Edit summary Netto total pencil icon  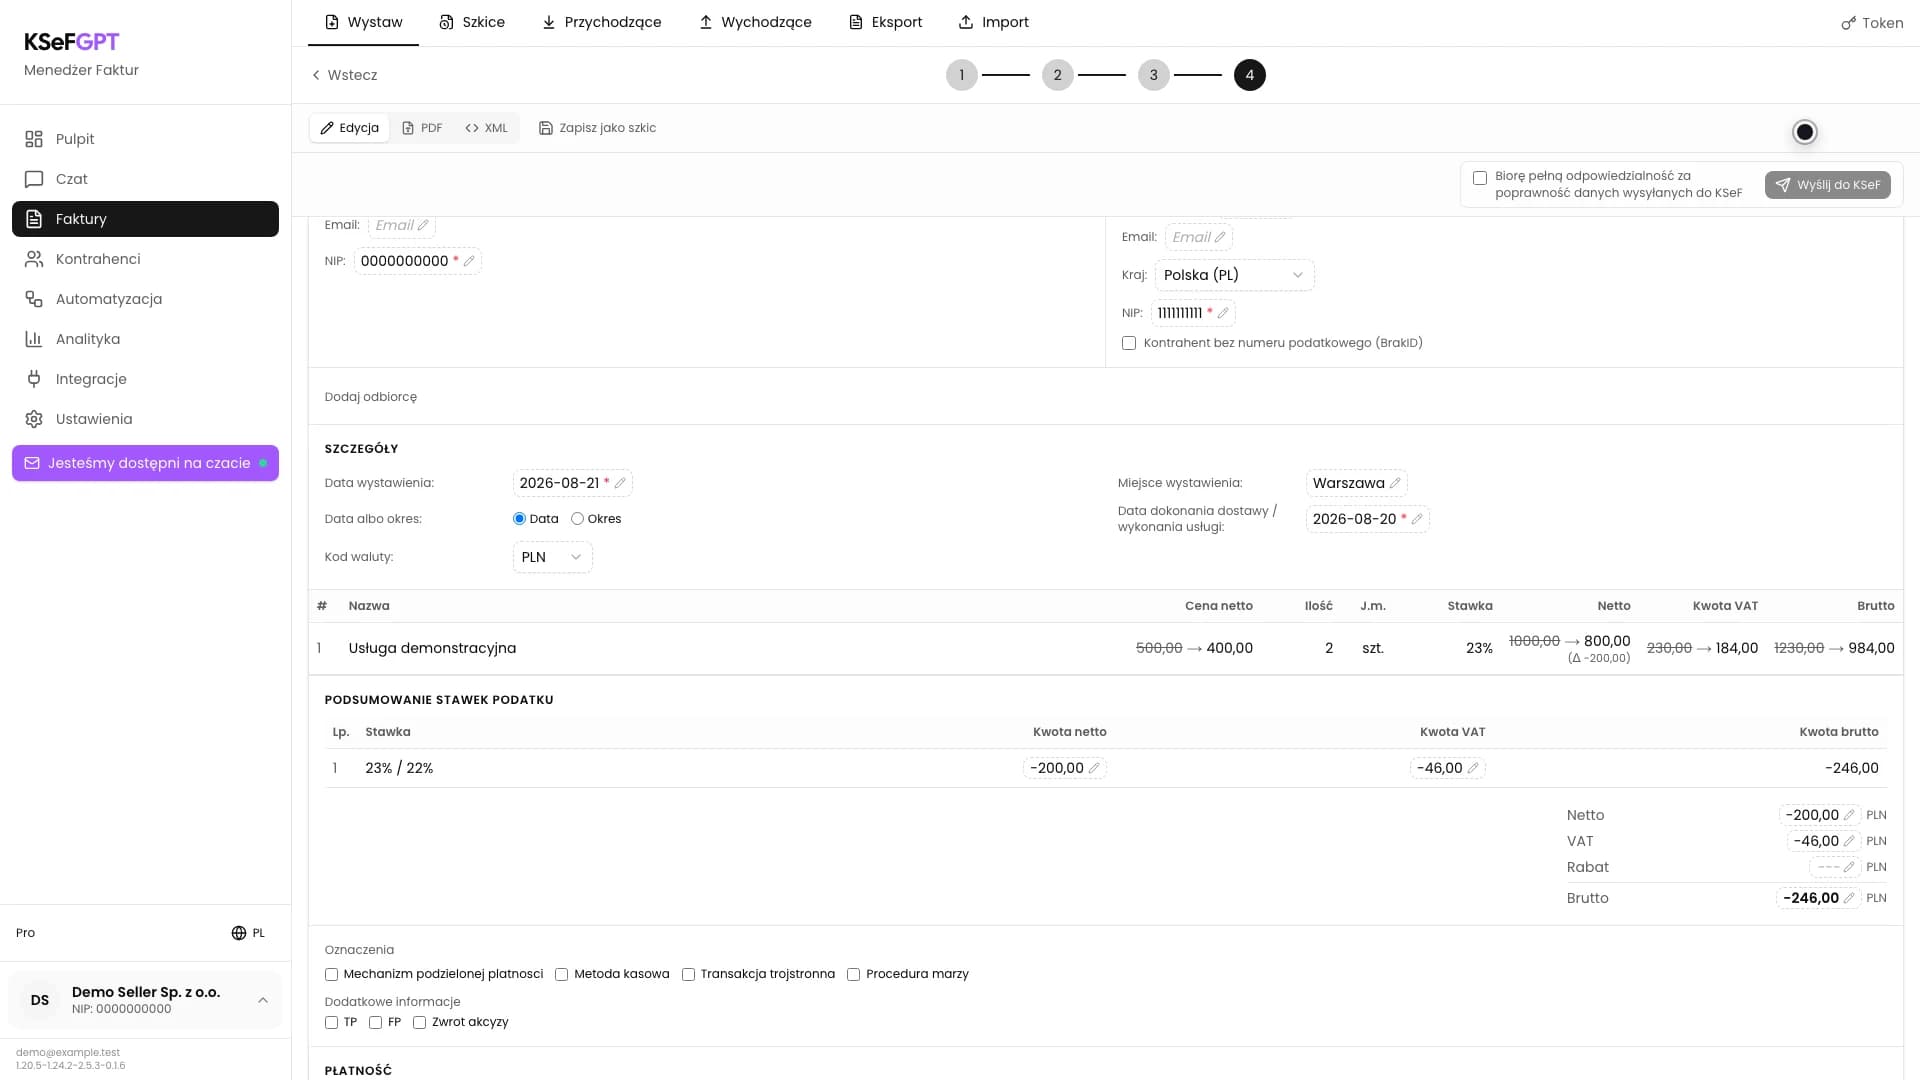1849,815
